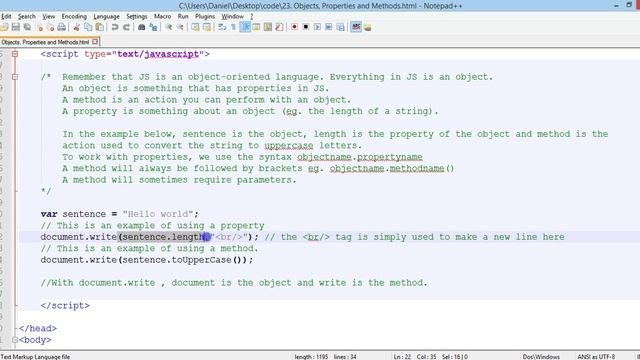Open Find with the binoculars icon
The width and height of the screenshot is (640, 360).
tap(142, 27)
